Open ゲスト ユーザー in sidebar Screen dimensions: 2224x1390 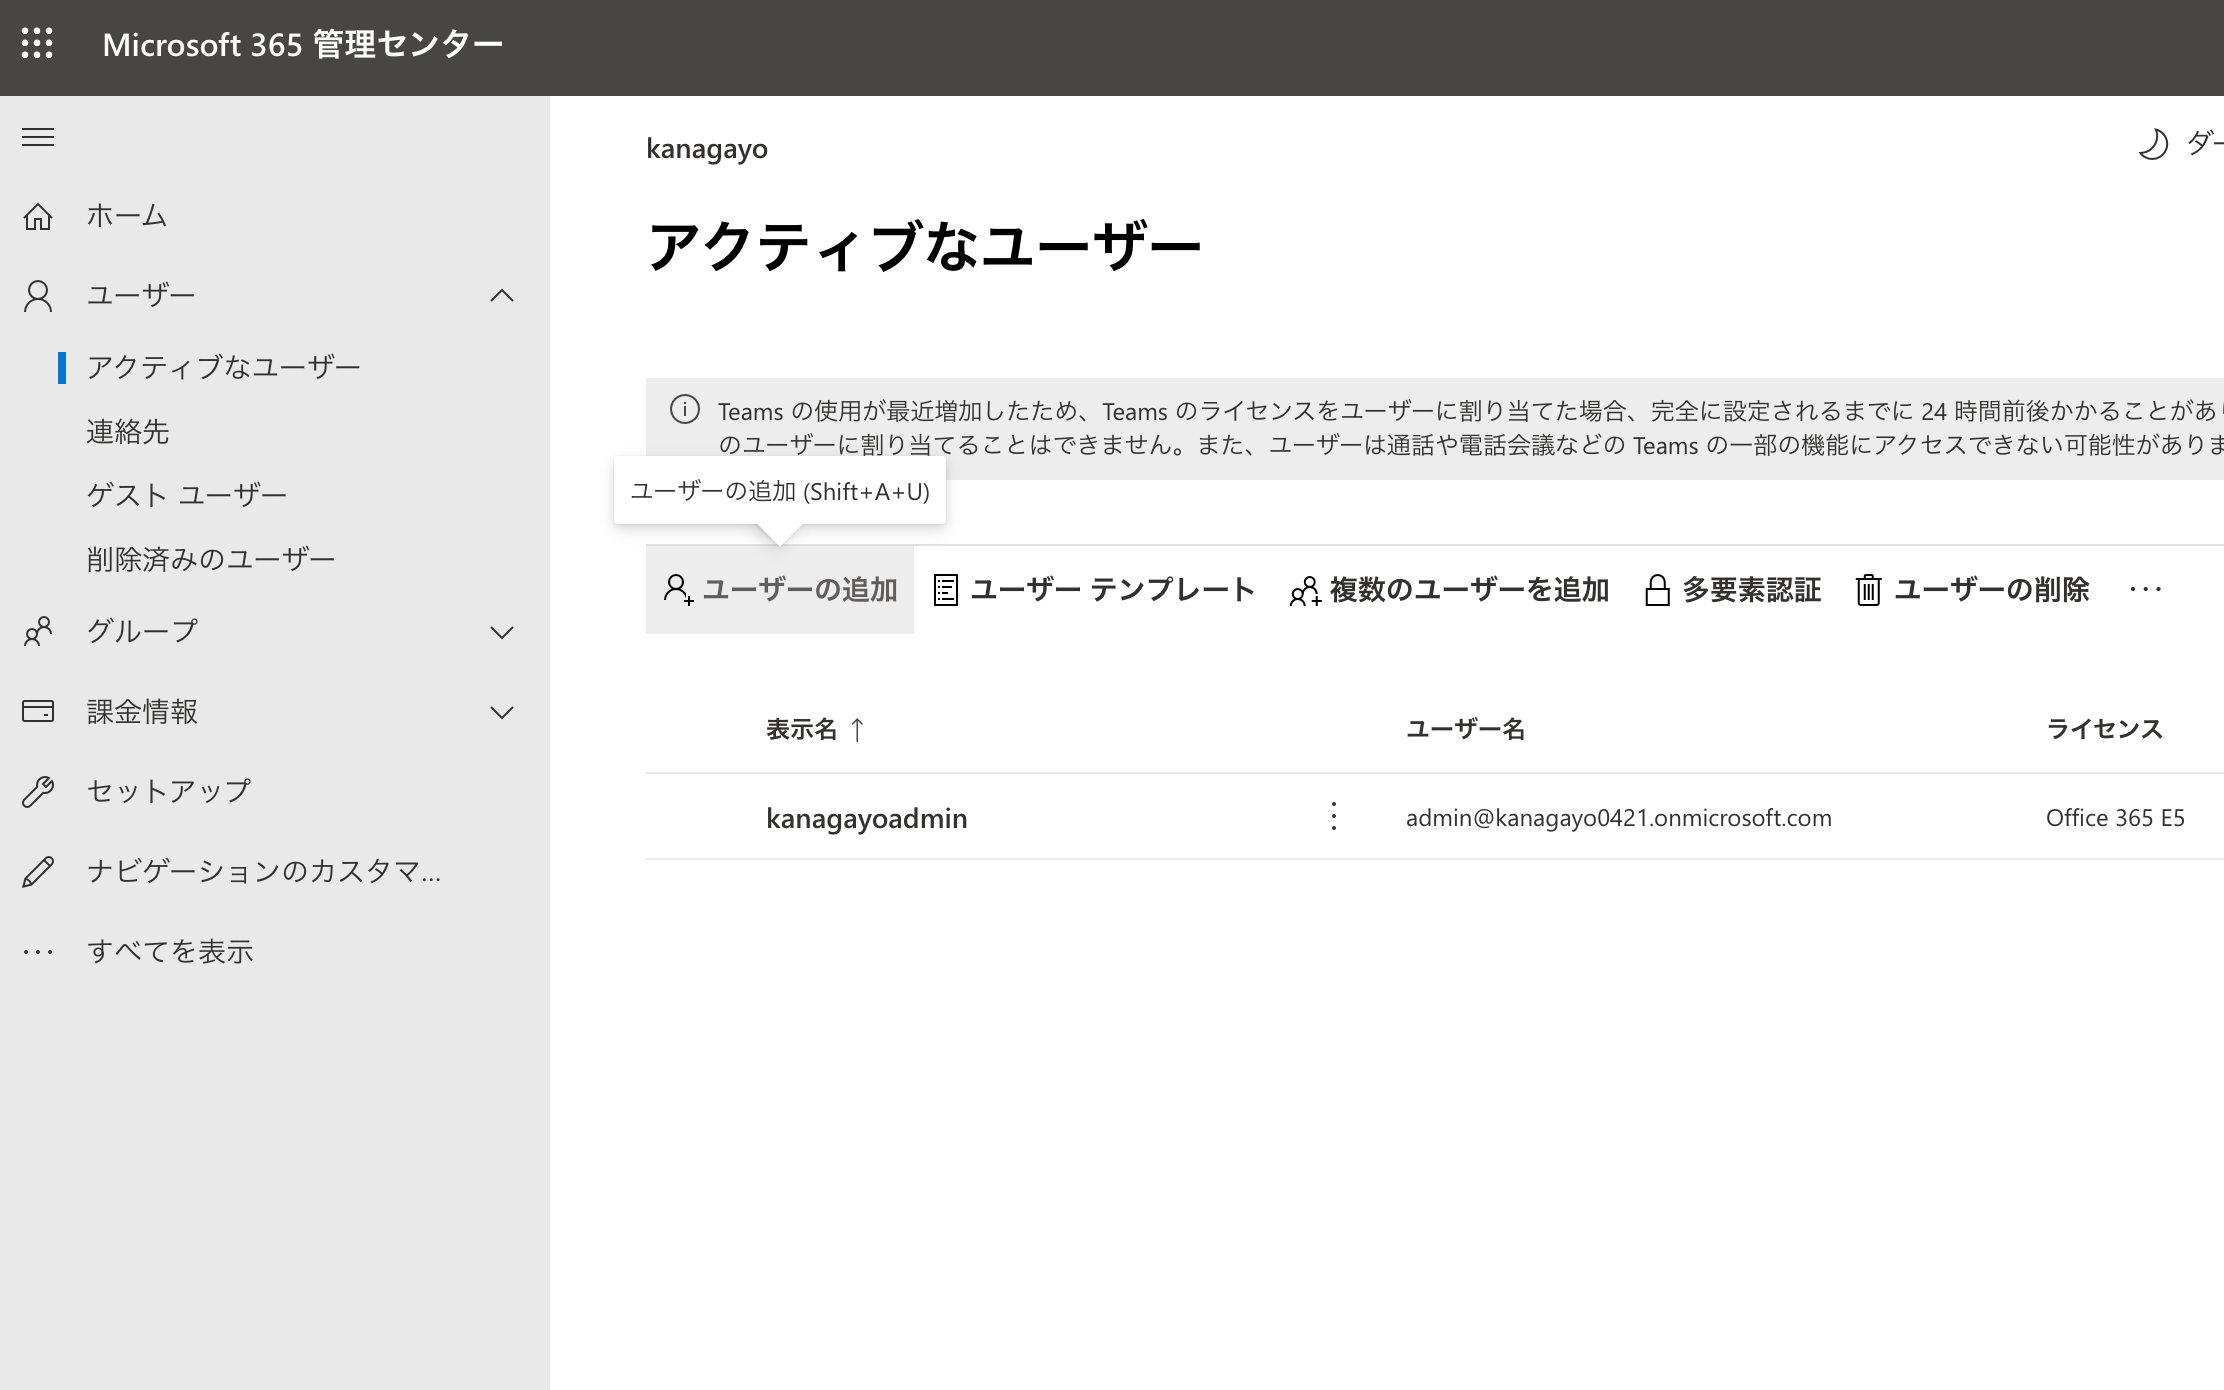[187, 495]
